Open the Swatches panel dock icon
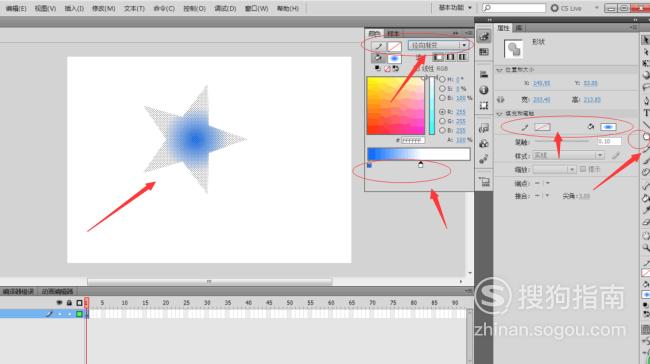Image resolution: width=650 pixels, height=364 pixels. pyautogui.click(x=484, y=52)
